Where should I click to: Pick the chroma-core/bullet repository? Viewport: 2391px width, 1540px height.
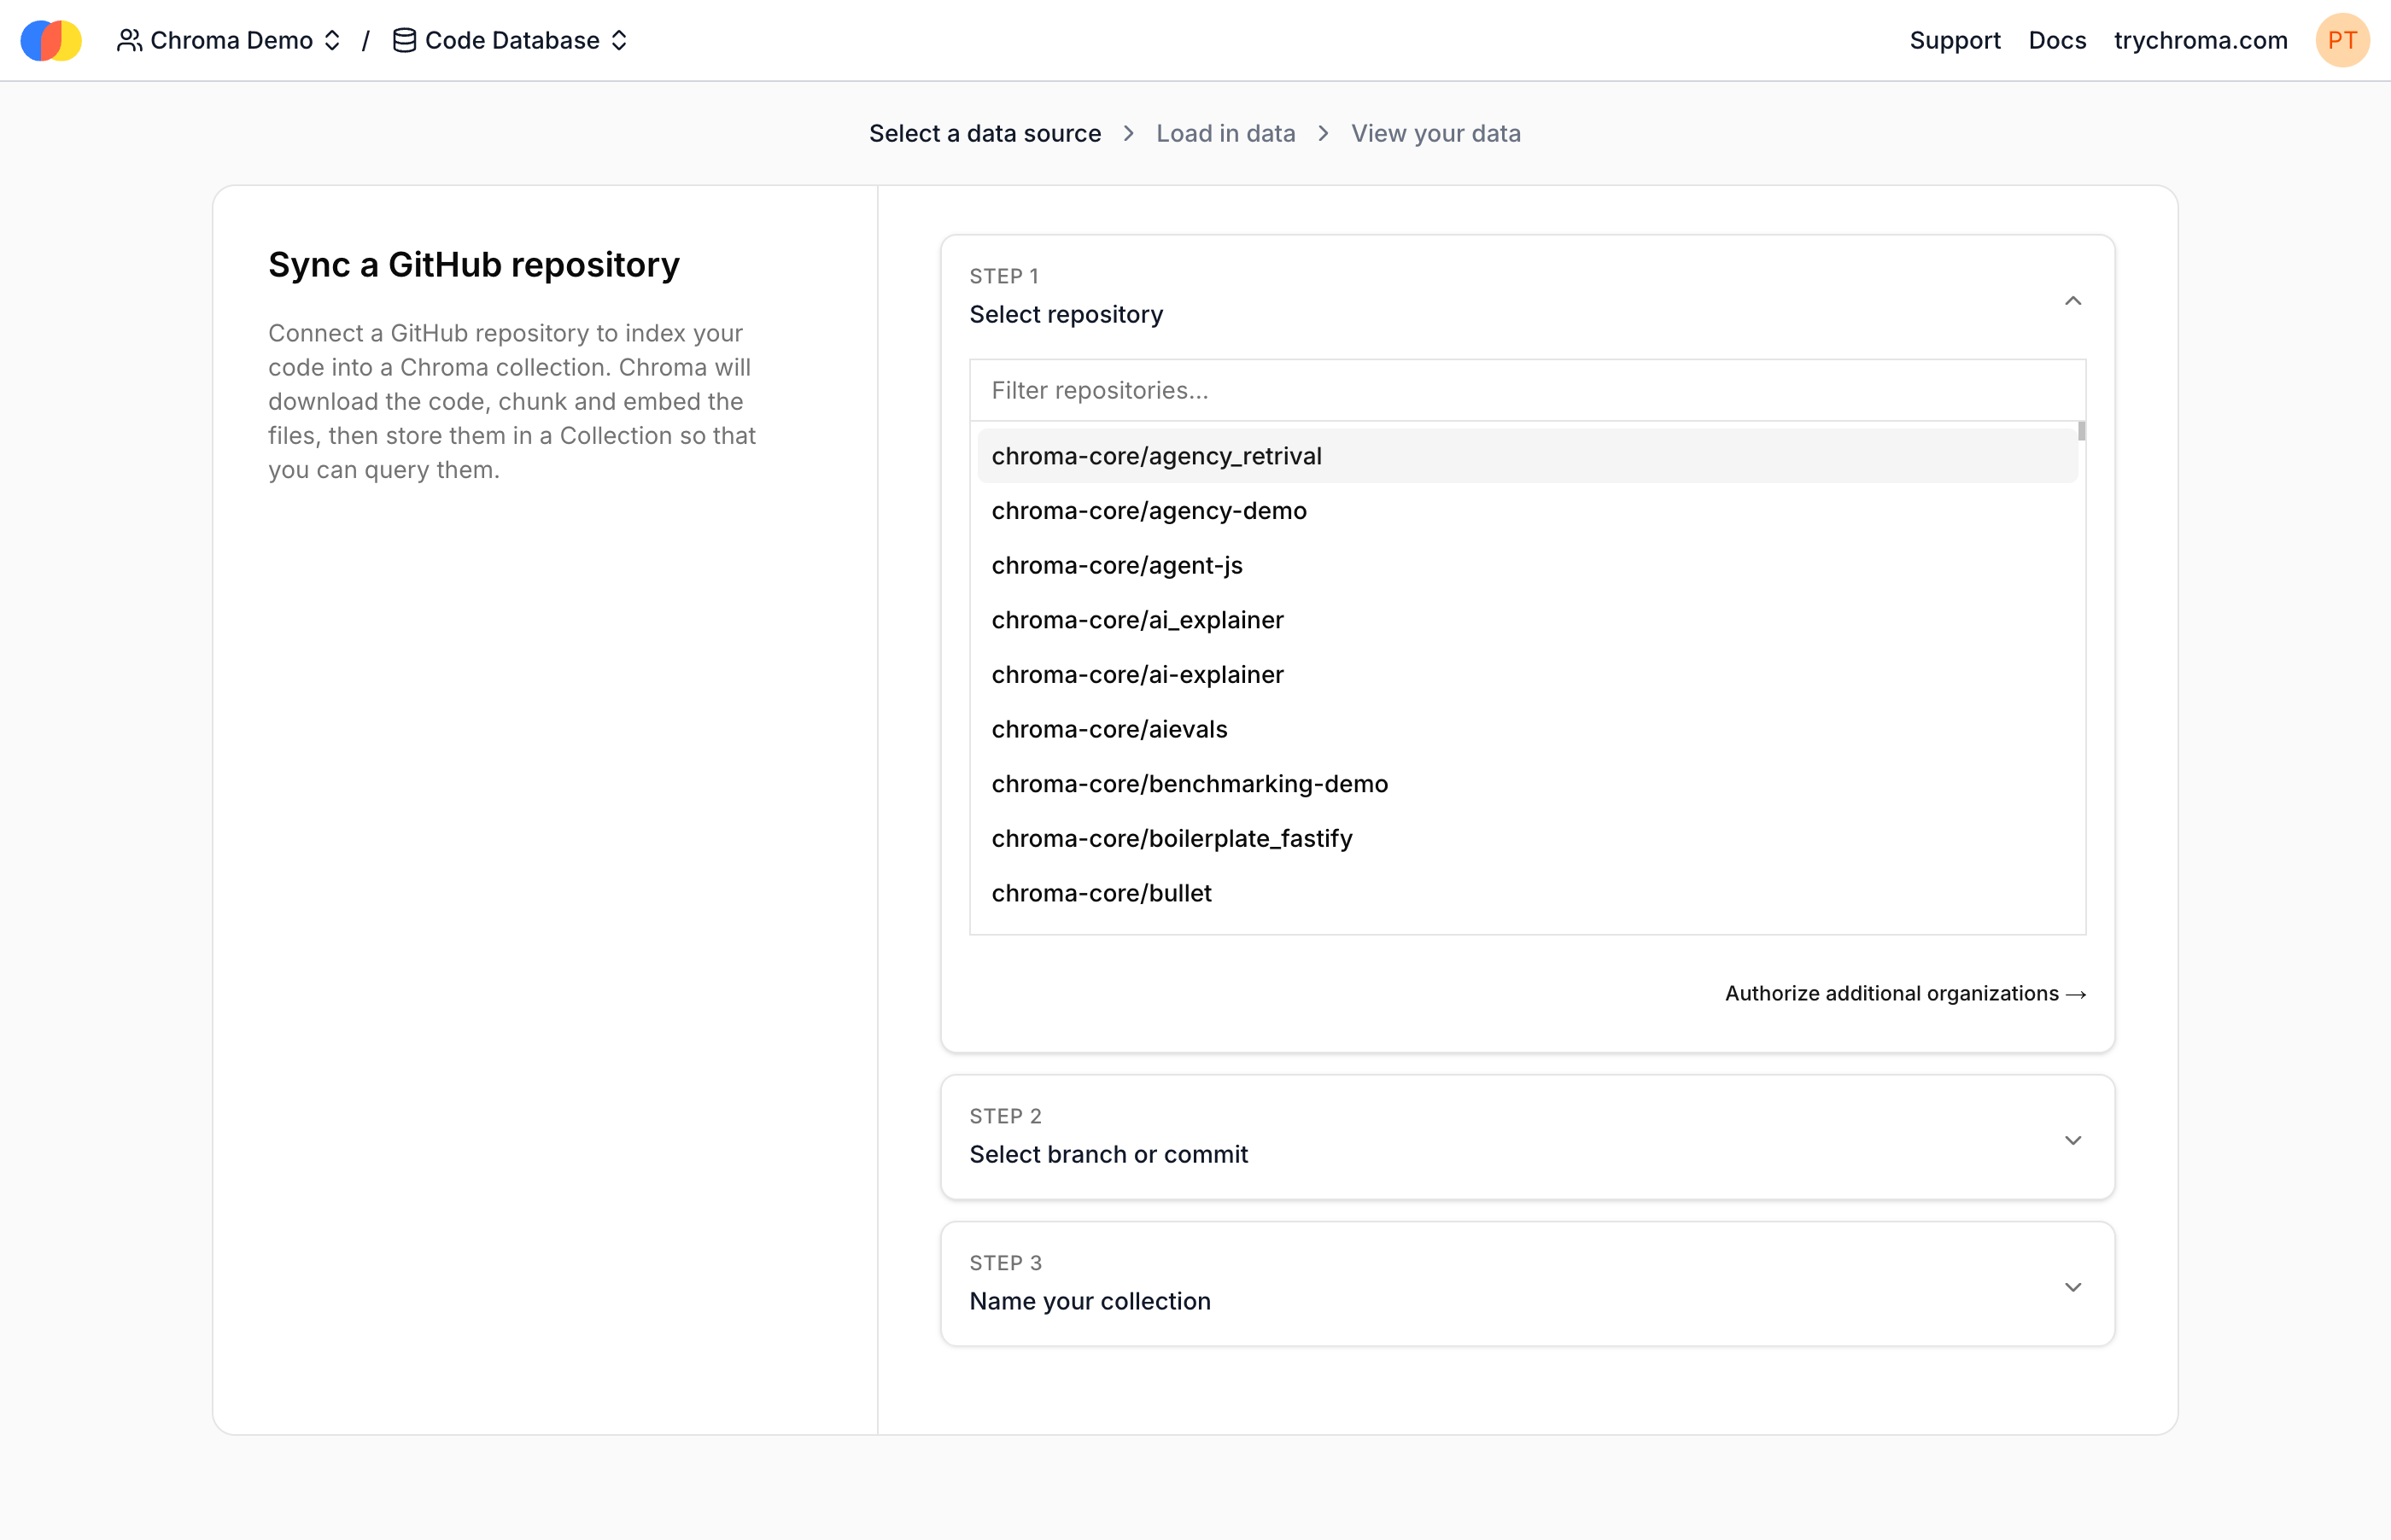coord(1101,893)
